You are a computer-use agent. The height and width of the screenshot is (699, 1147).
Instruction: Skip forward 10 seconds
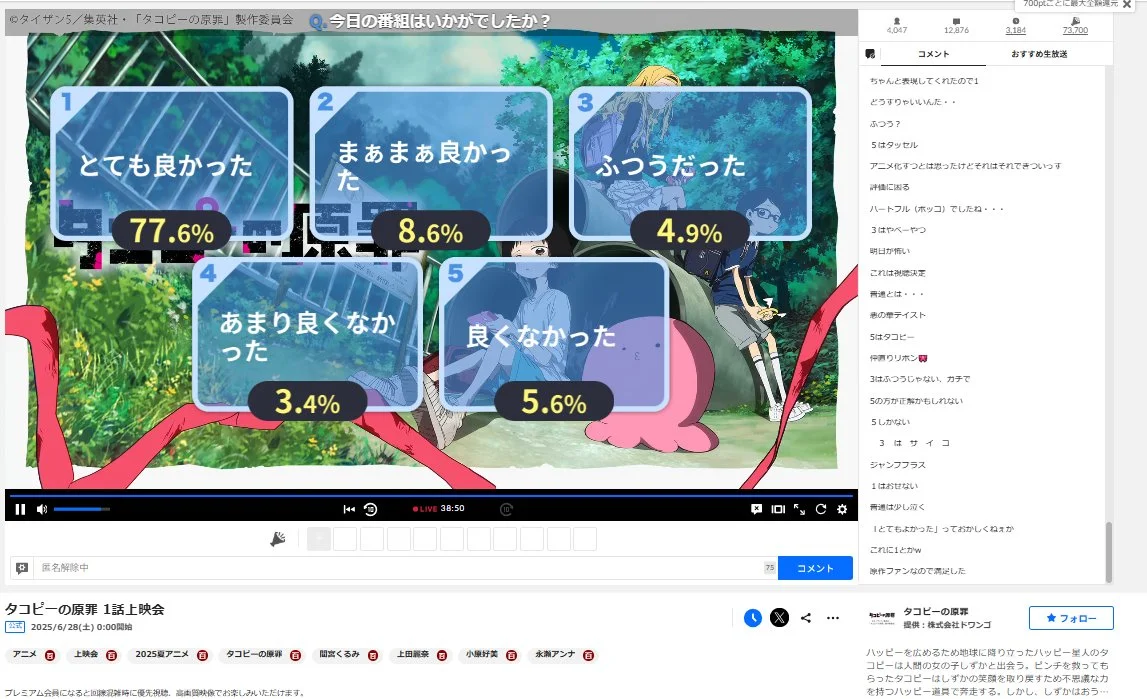click(x=506, y=509)
